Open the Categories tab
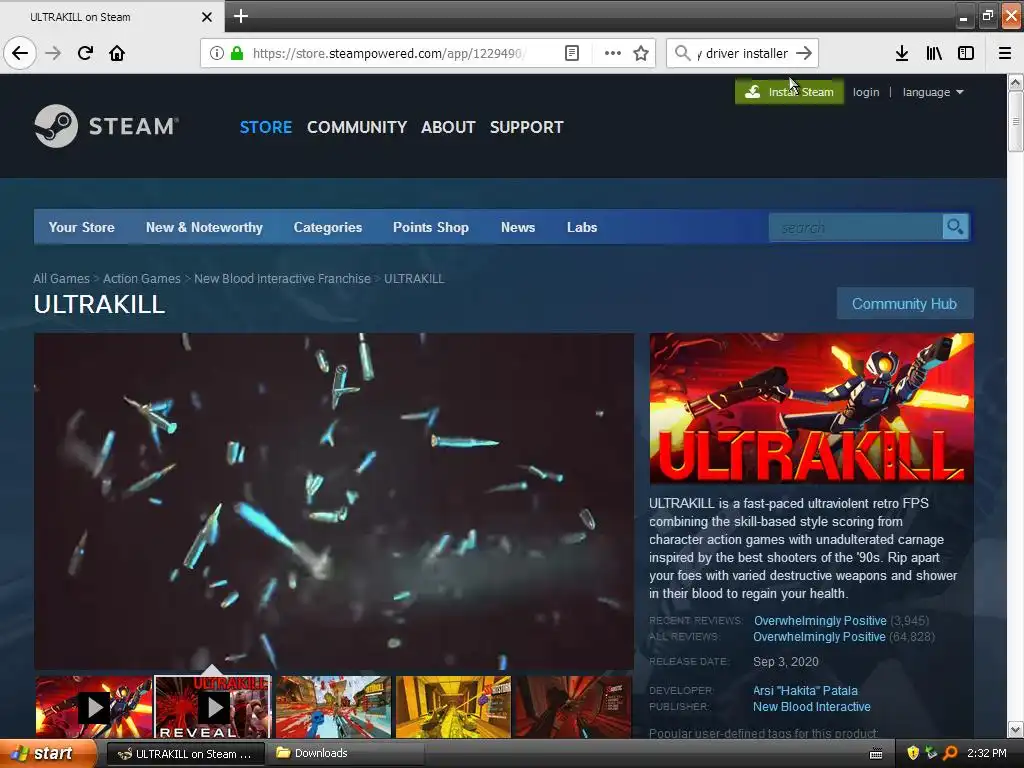 328,227
